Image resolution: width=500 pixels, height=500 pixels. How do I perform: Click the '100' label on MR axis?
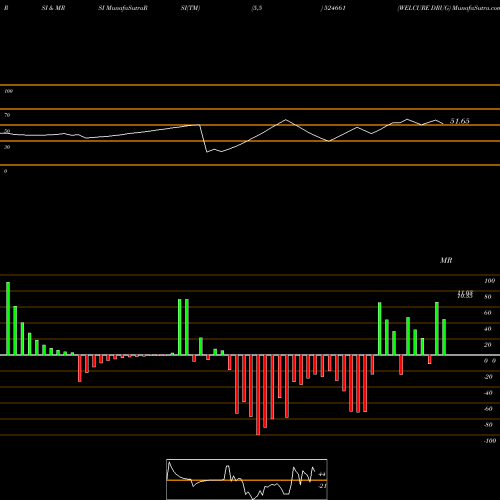[x=489, y=281]
